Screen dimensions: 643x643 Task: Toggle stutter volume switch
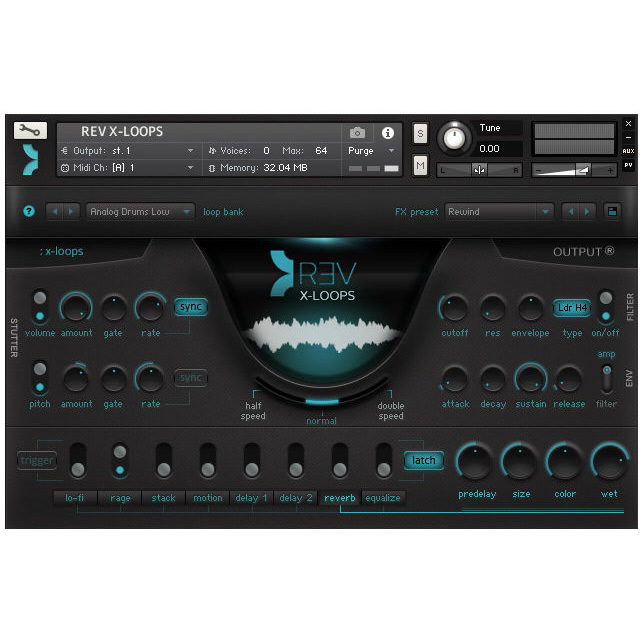[x=40, y=307]
